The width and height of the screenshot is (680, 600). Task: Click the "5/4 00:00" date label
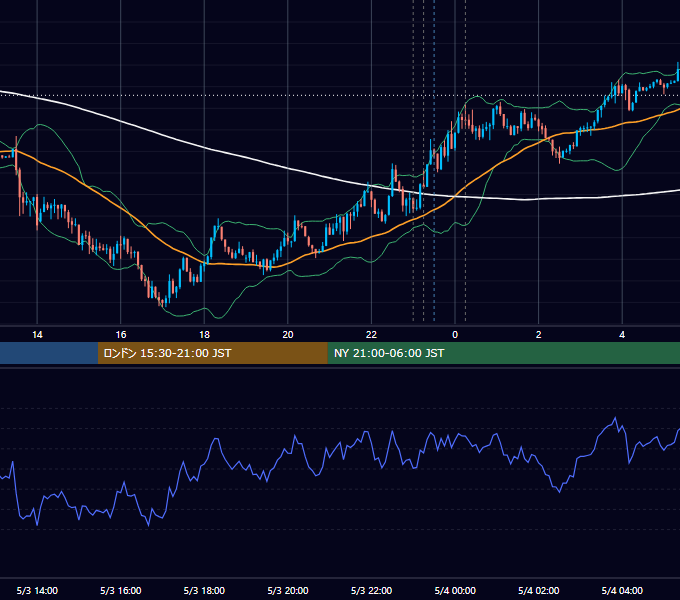click(x=455, y=591)
